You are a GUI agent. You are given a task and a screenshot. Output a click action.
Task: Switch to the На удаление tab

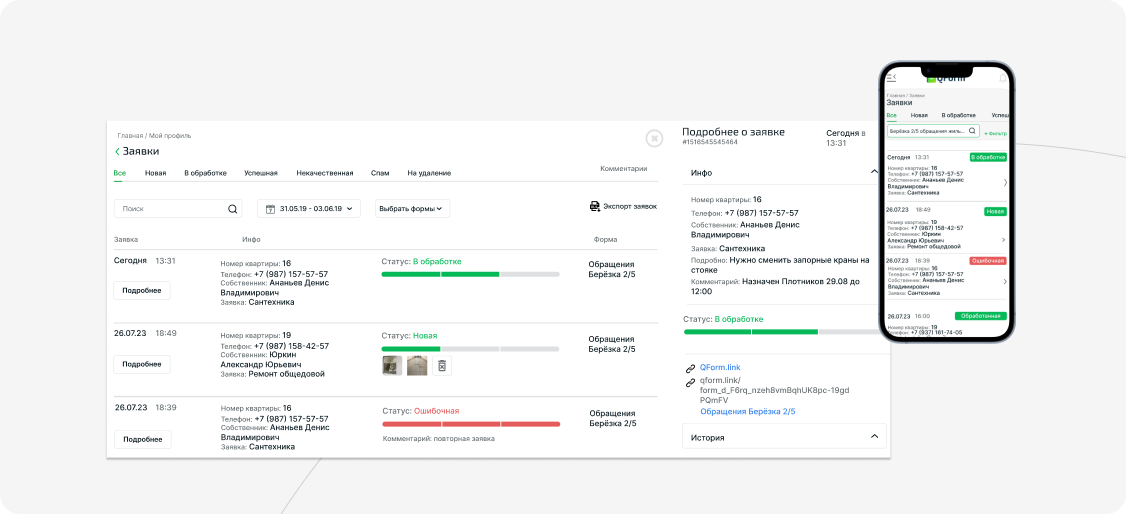point(429,173)
